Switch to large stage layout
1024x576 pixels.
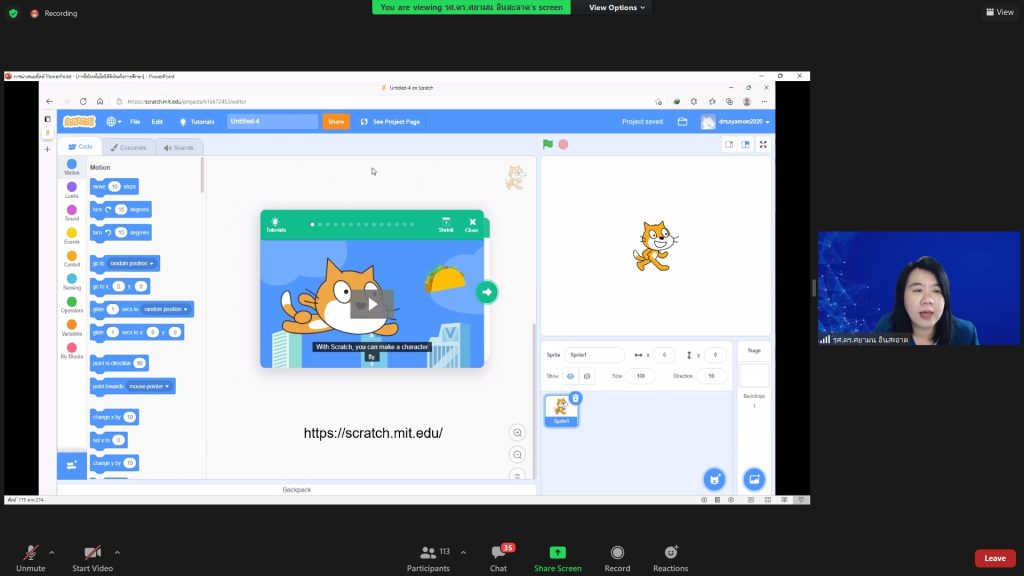745,144
